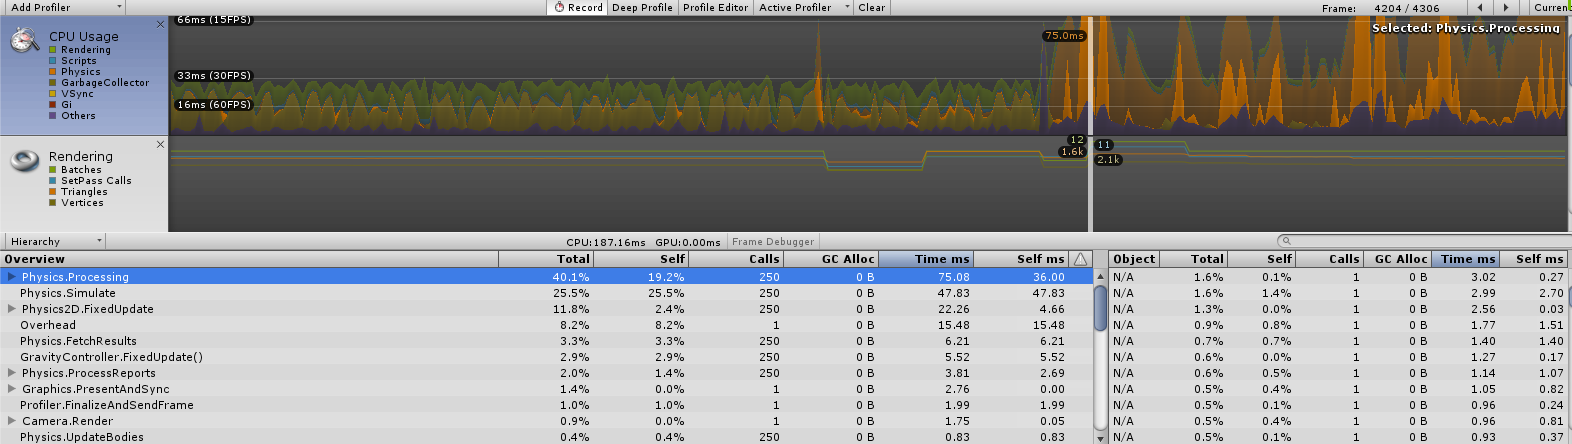Screen dimensions: 1572x444
Task: Select the Physics.UpdateBodies row
Action: click(x=546, y=437)
